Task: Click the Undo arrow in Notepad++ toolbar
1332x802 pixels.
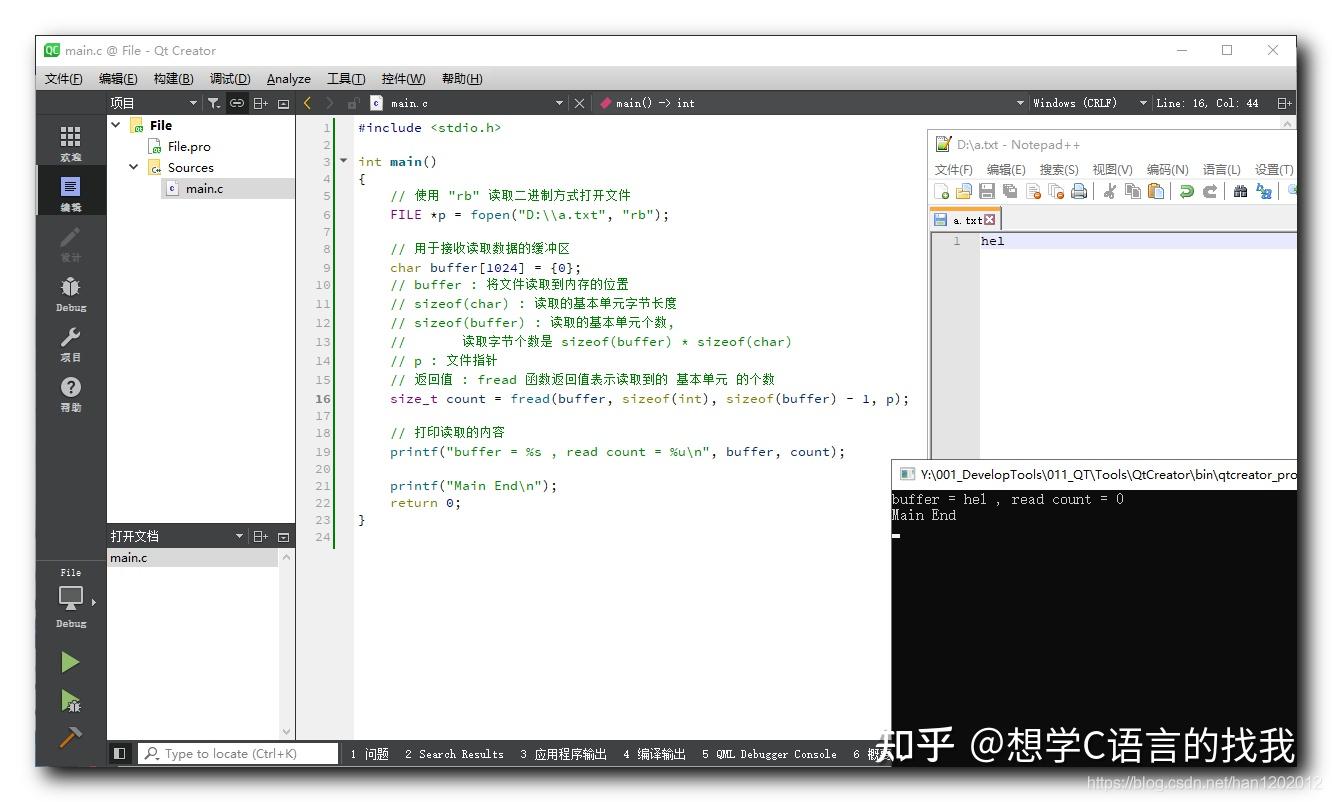Action: coord(1188,191)
